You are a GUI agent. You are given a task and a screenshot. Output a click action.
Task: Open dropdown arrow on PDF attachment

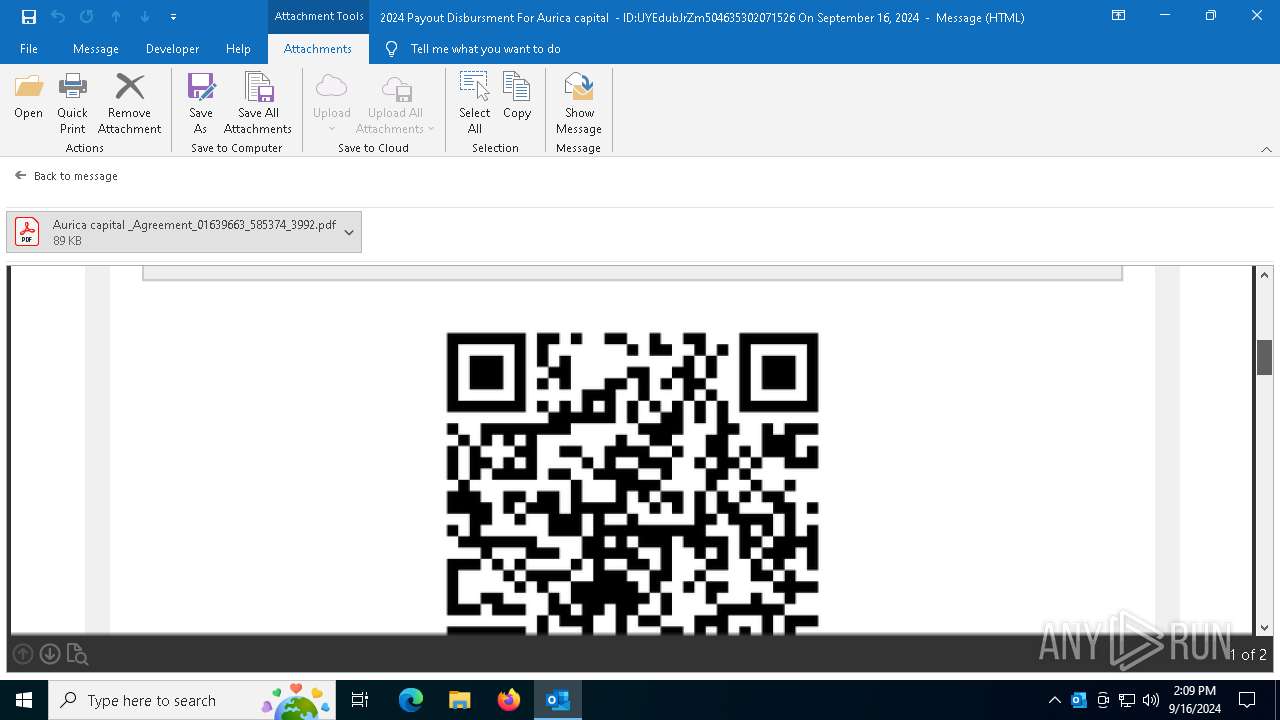click(x=349, y=232)
